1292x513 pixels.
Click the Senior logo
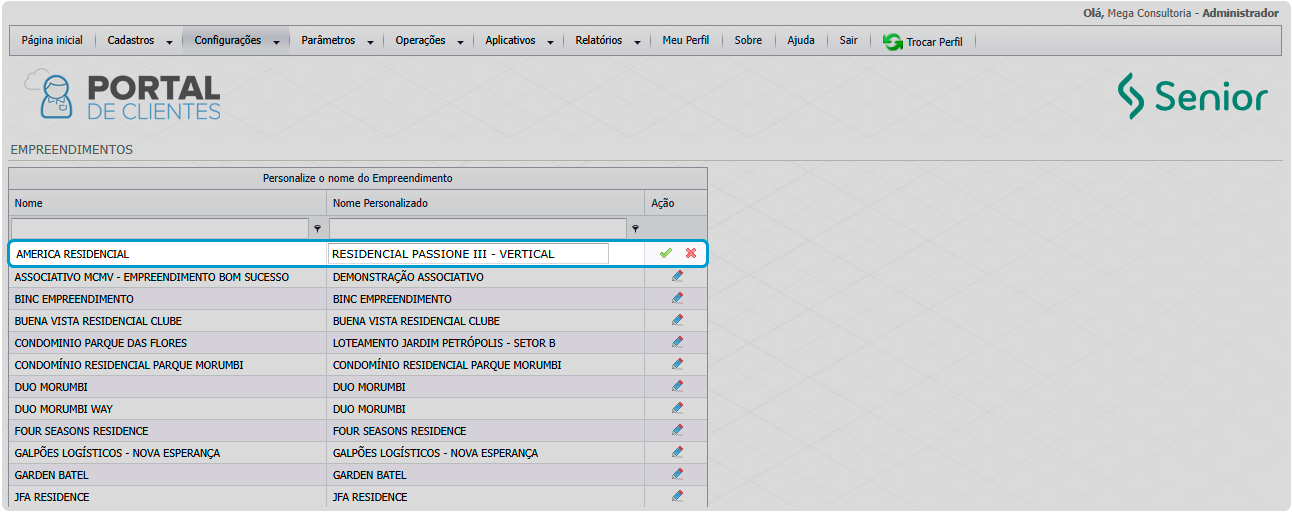tap(1192, 96)
